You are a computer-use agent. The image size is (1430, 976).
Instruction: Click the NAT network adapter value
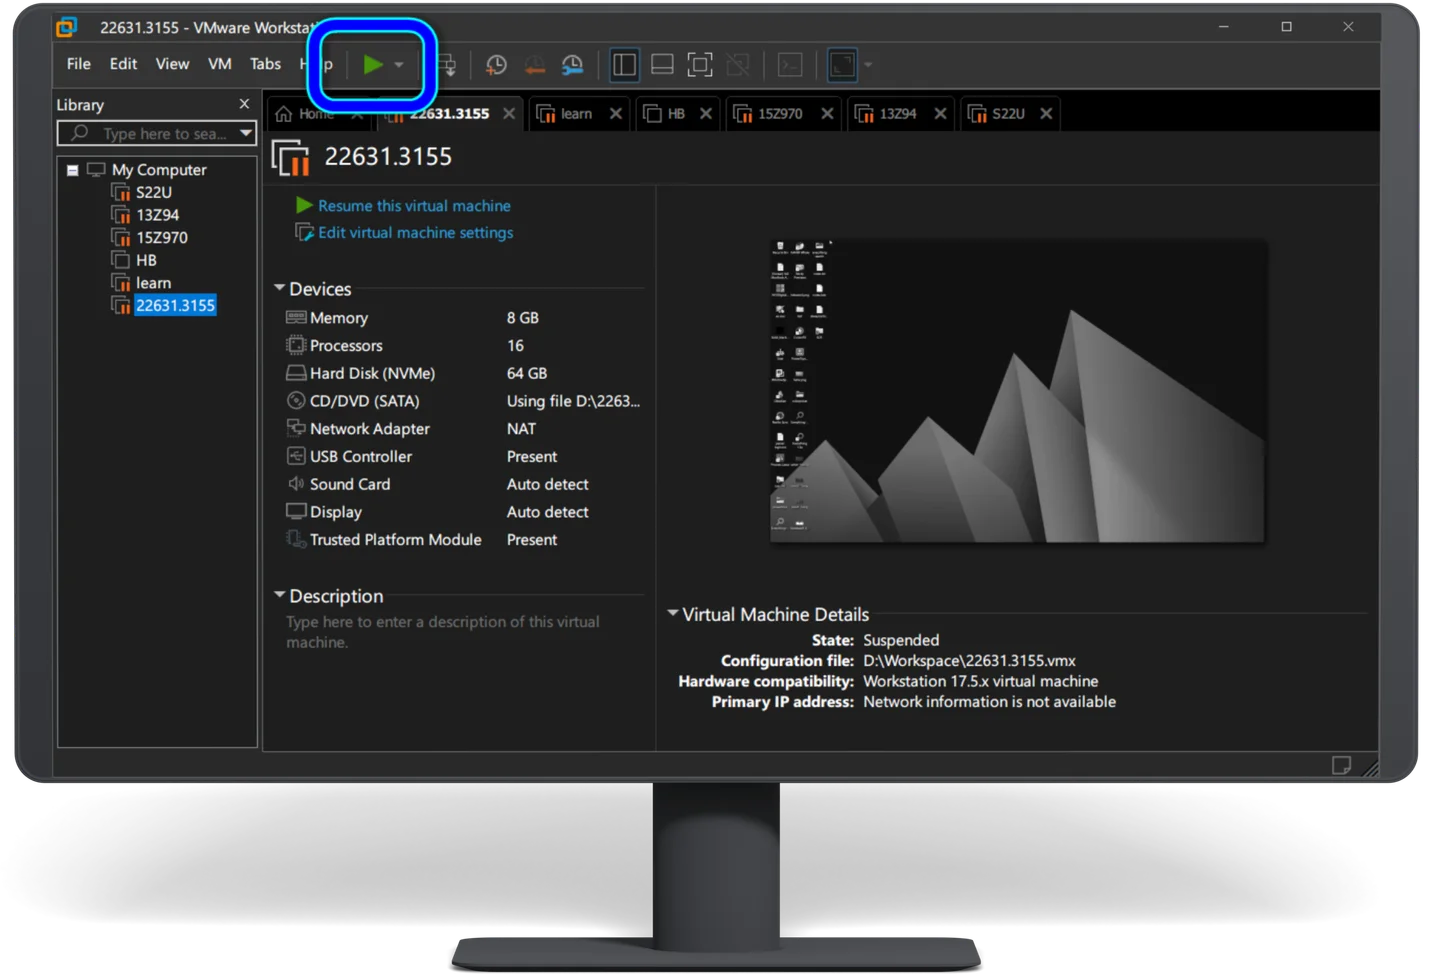coord(521,429)
